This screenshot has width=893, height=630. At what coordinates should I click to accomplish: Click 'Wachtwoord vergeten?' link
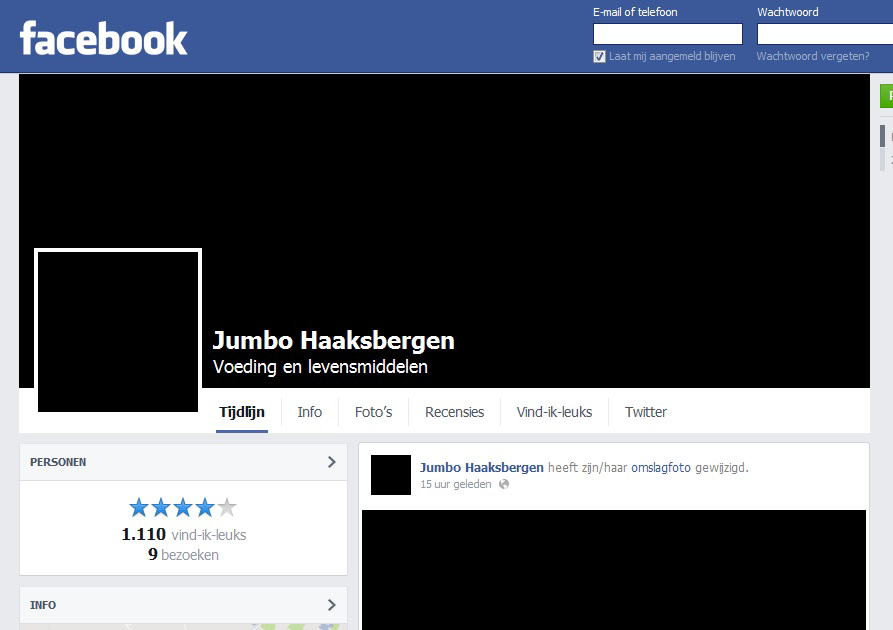pos(812,57)
